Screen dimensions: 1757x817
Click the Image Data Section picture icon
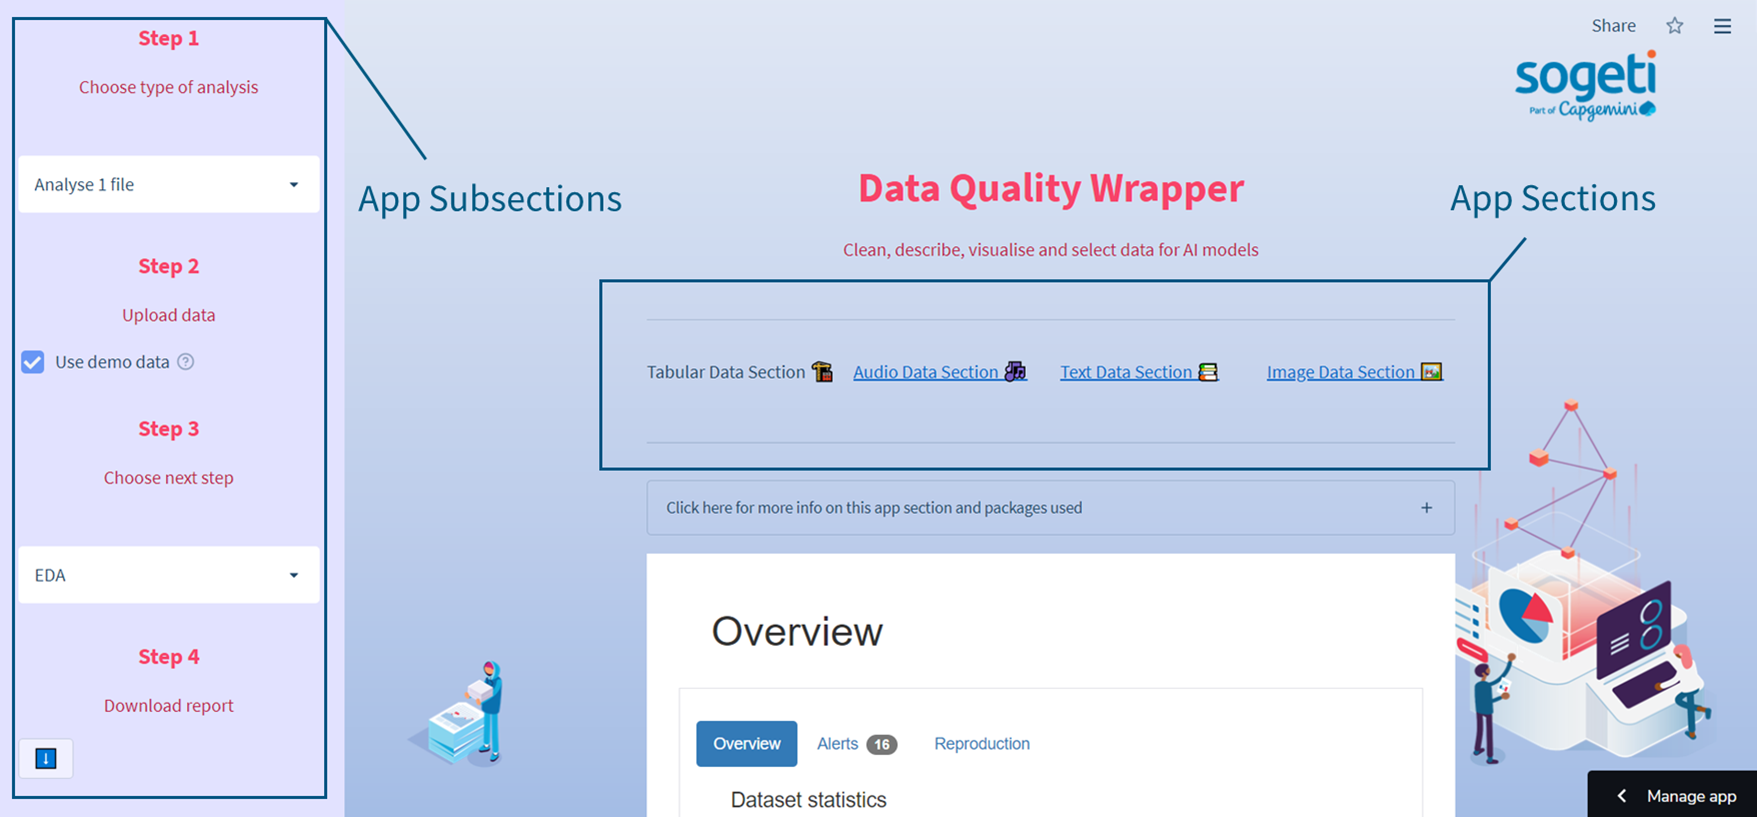1432,372
